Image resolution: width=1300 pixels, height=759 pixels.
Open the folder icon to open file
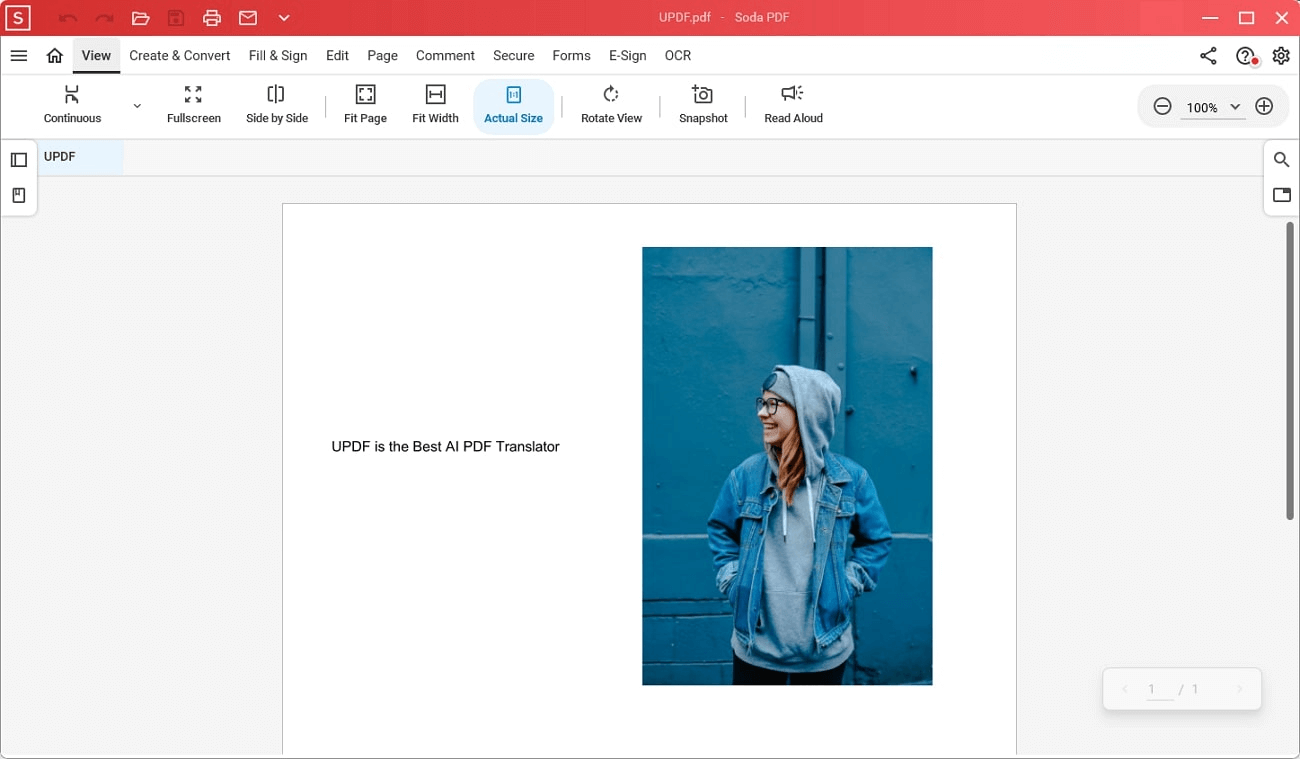140,18
